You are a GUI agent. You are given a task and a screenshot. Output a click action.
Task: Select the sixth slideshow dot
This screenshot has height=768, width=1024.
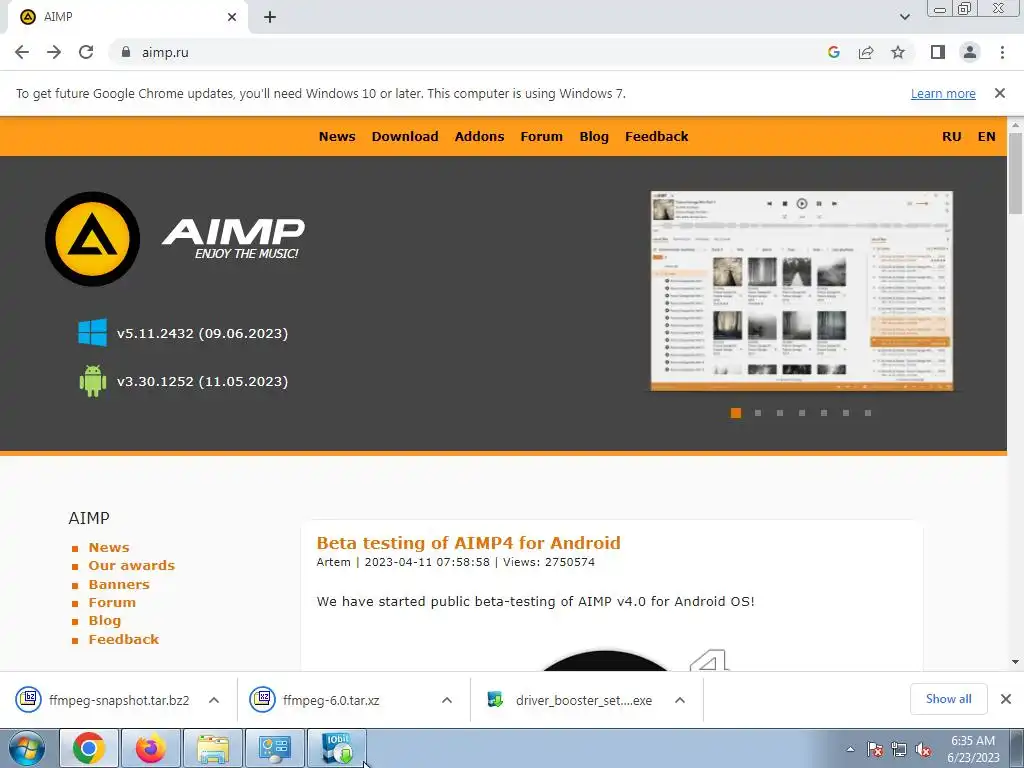pos(846,413)
